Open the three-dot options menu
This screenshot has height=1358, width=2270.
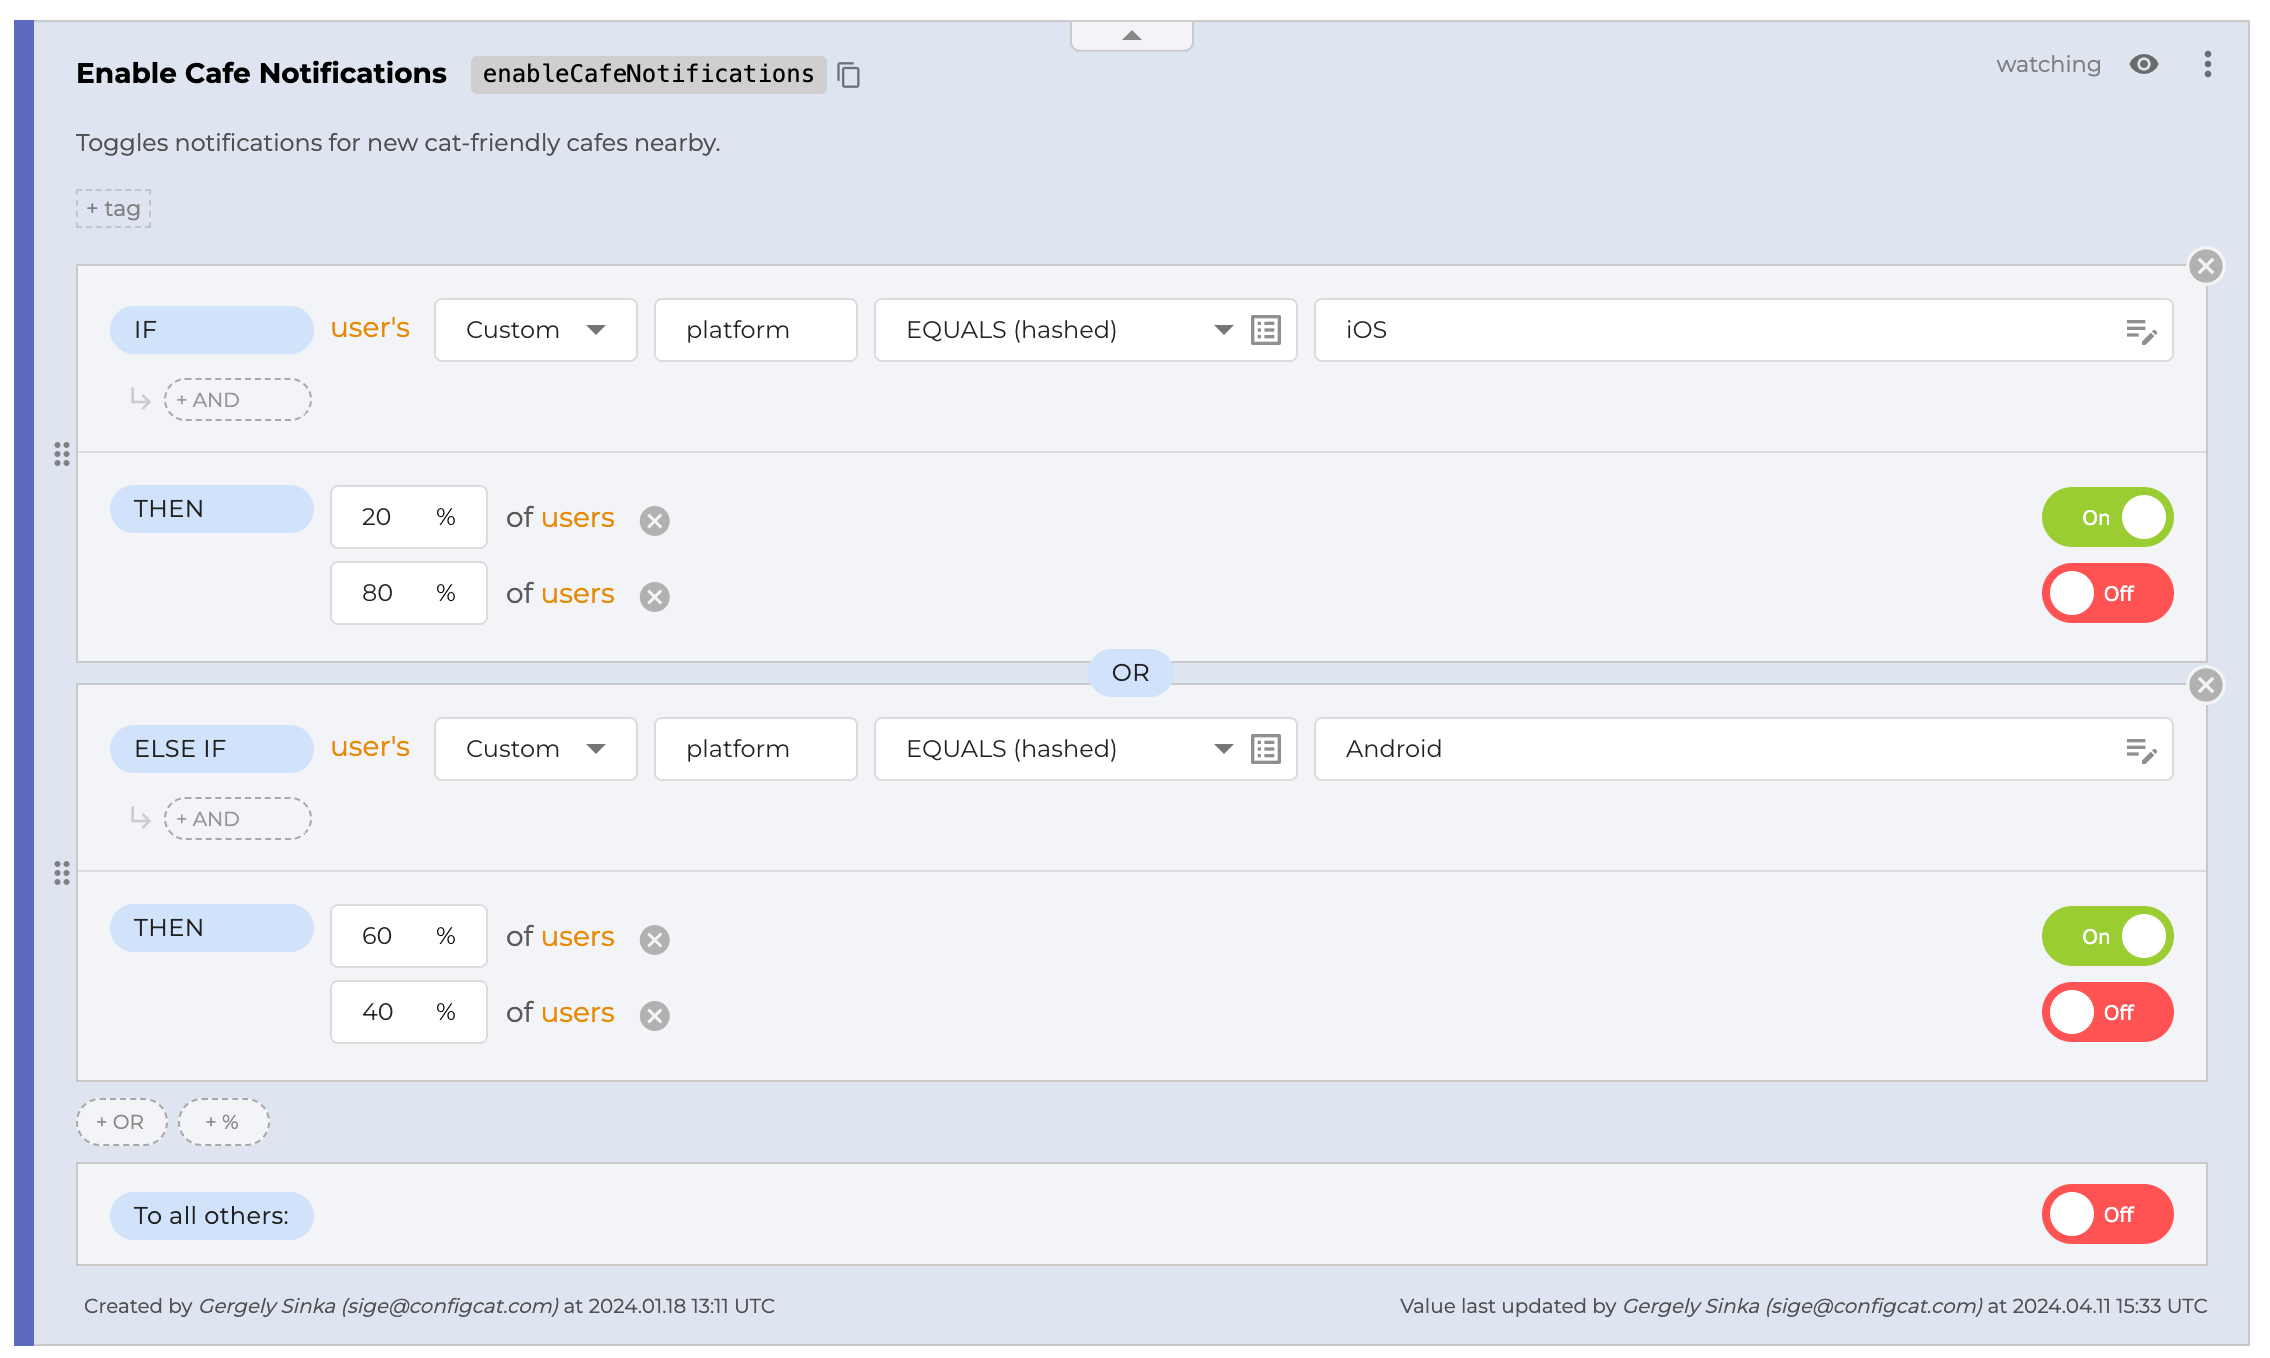tap(2207, 65)
